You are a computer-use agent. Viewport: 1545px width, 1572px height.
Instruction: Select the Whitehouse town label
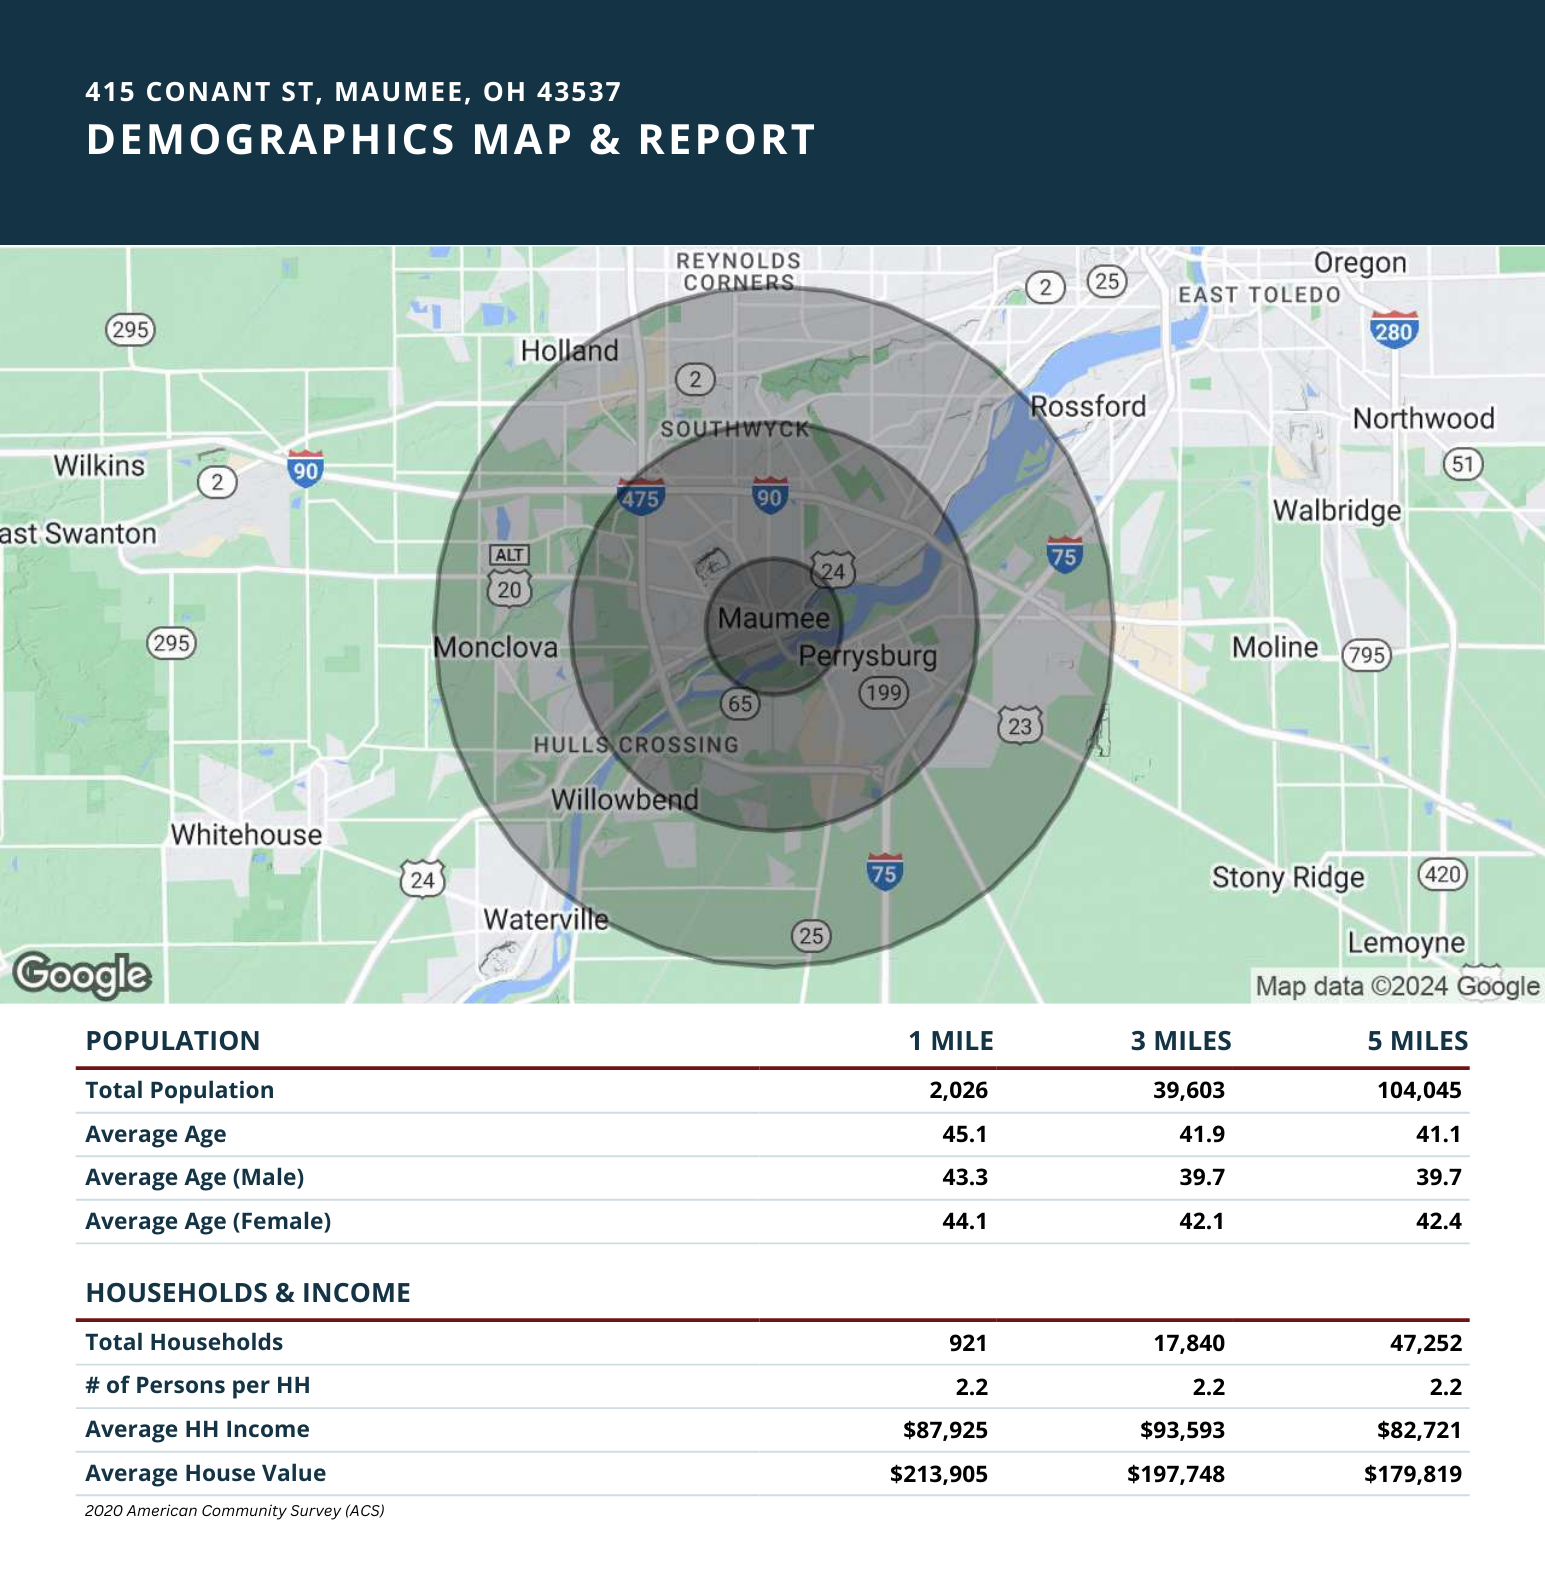click(x=246, y=834)
